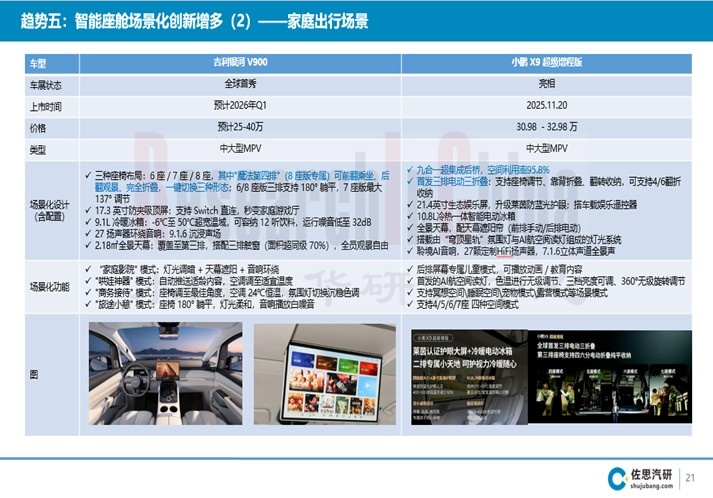Click the slide title 趋势五：智能座舱场景化创新增多
The image size is (713, 498).
click(195, 21)
